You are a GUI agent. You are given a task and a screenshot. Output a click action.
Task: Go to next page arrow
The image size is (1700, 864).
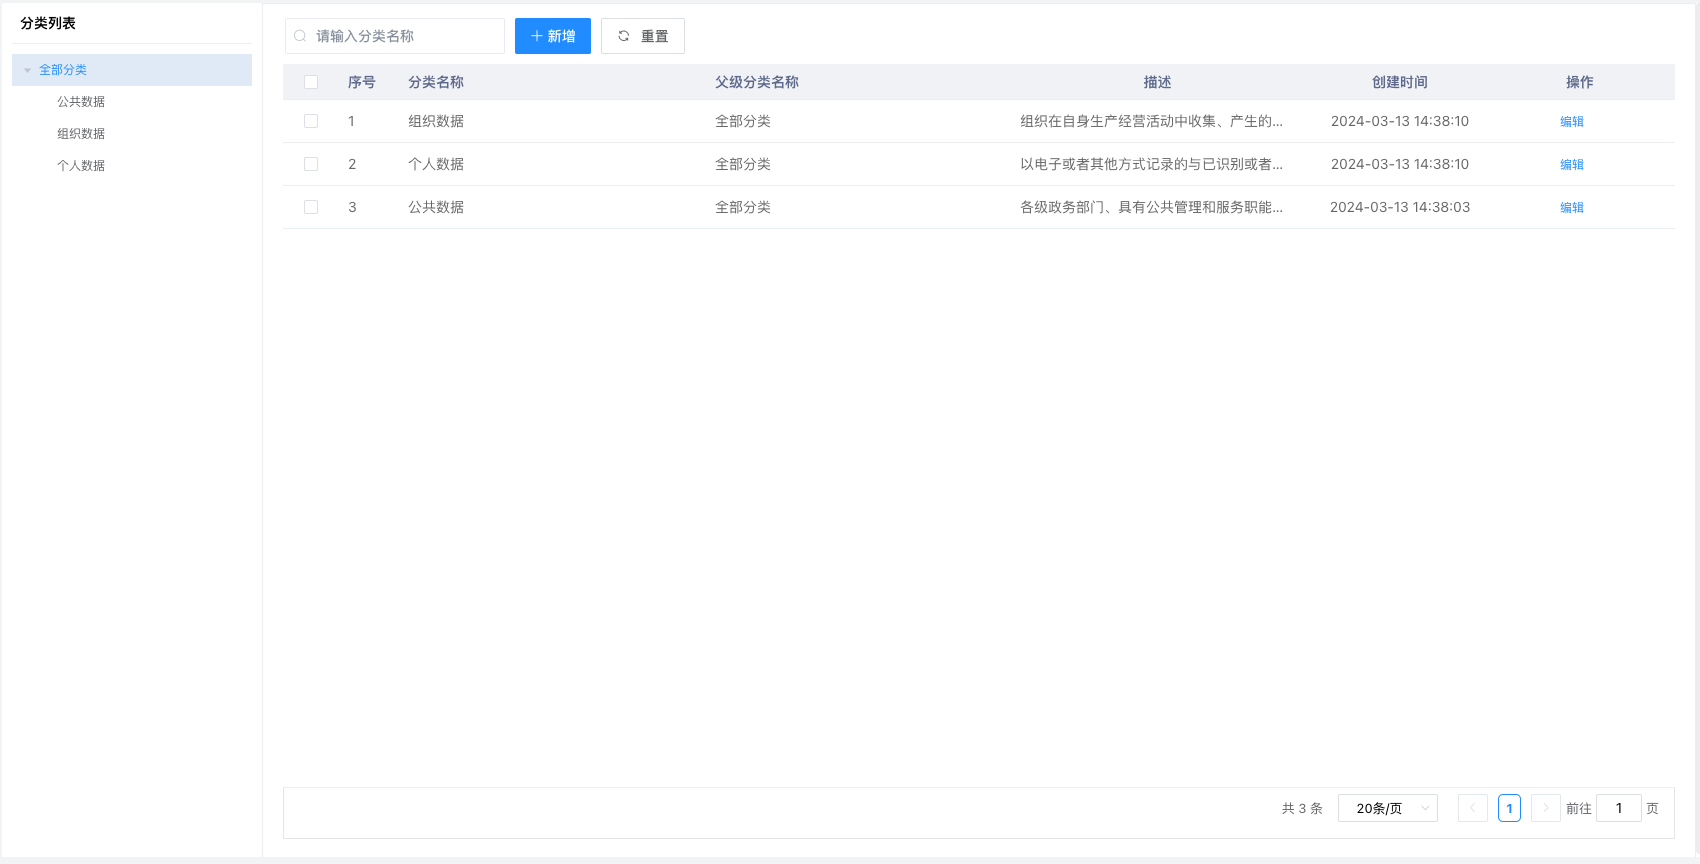(x=1545, y=808)
